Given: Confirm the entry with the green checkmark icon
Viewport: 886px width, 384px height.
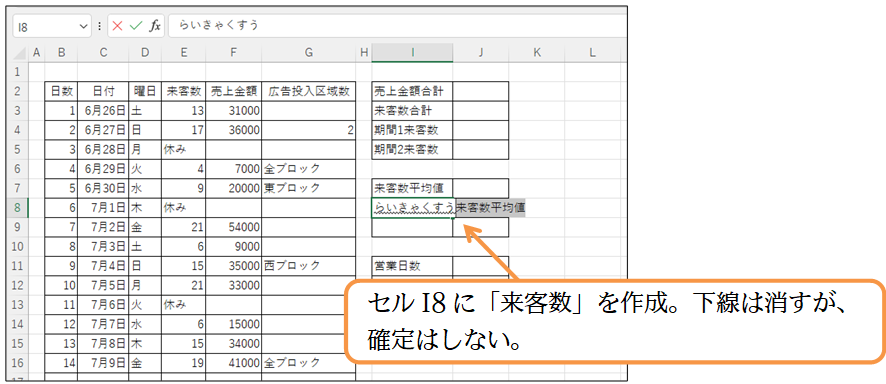Looking at the screenshot, I should tap(135, 26).
